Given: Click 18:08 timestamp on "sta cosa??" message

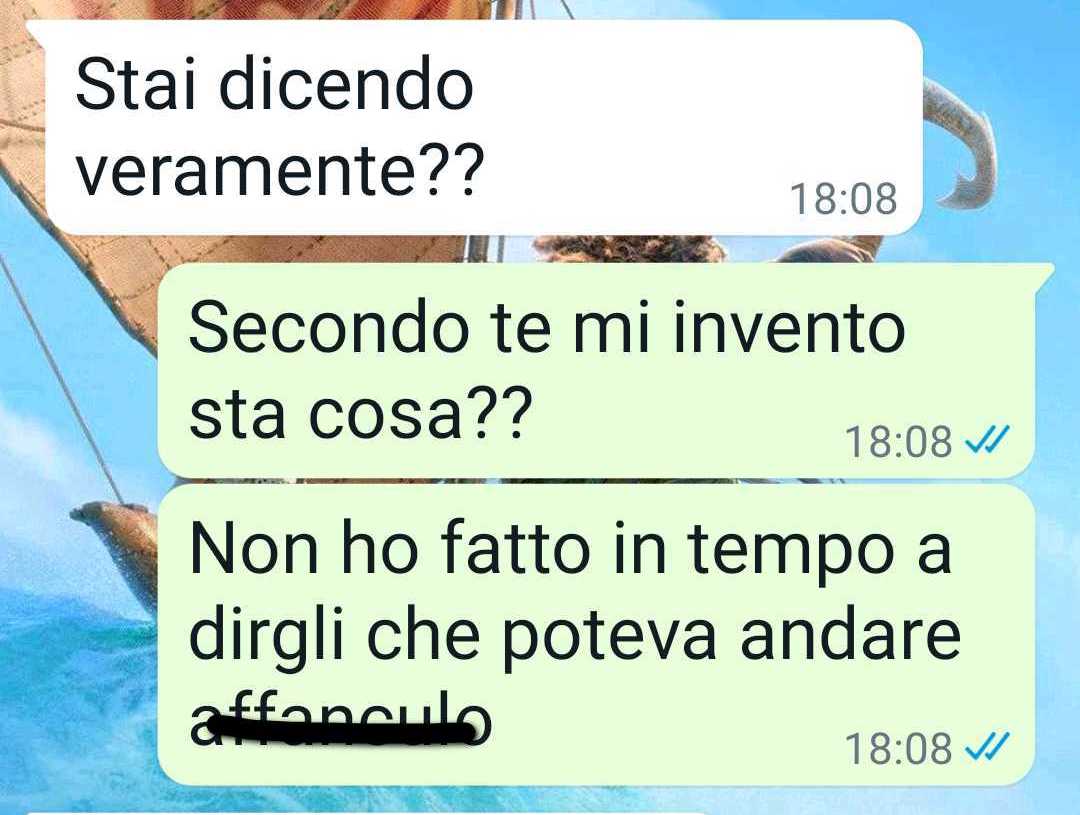Looking at the screenshot, I should point(899,442).
